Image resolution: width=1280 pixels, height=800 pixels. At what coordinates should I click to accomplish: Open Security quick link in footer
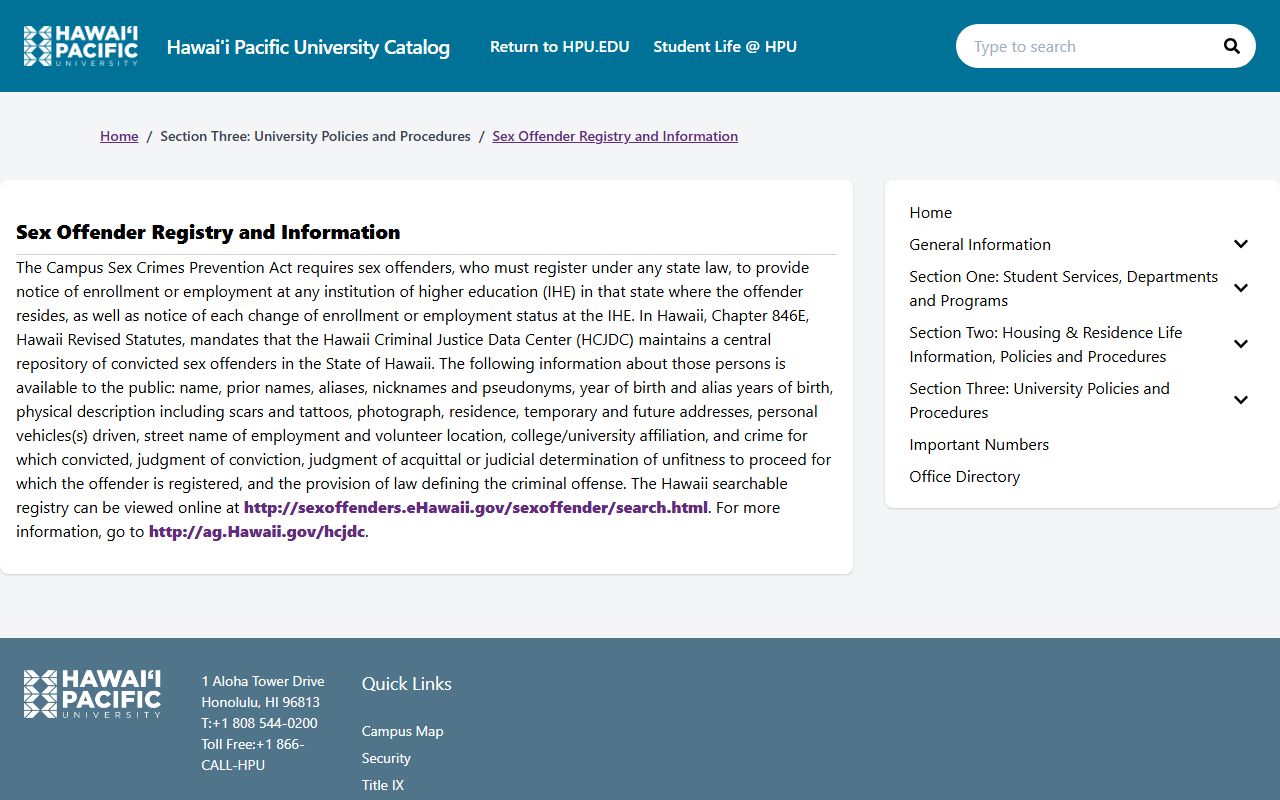(386, 758)
